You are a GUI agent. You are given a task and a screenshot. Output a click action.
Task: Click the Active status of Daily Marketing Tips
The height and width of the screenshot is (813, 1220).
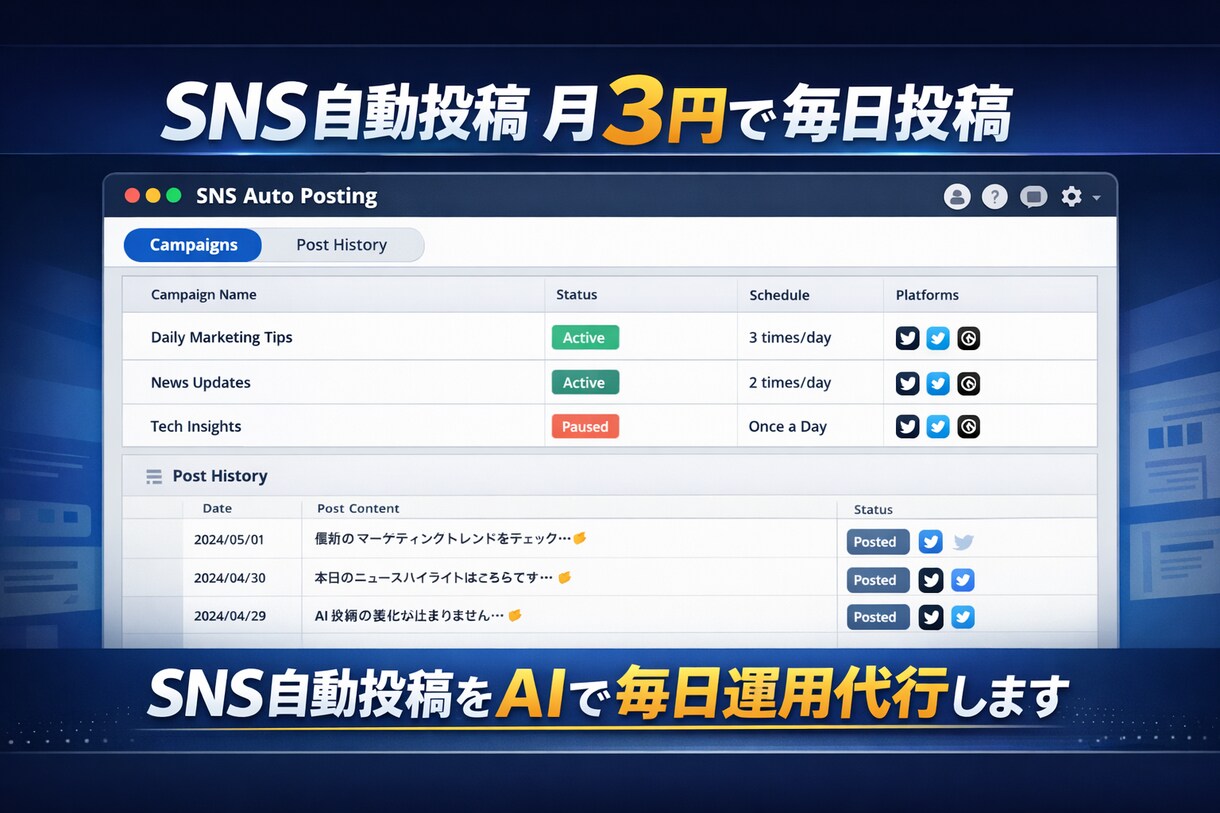(585, 338)
